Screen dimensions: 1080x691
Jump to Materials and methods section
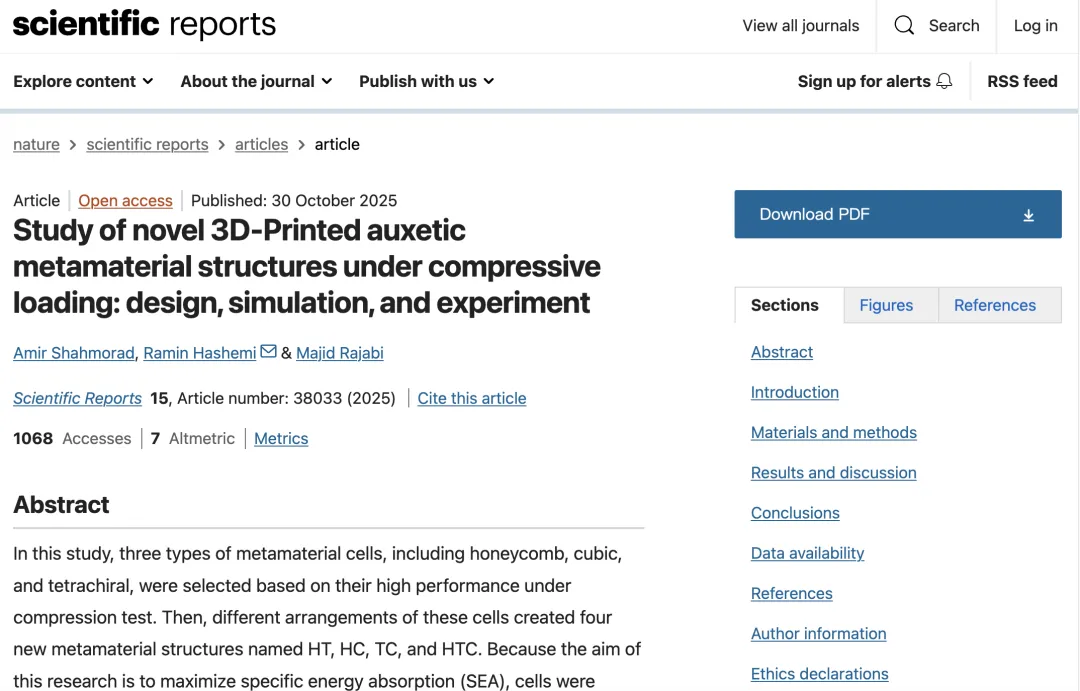click(x=833, y=433)
